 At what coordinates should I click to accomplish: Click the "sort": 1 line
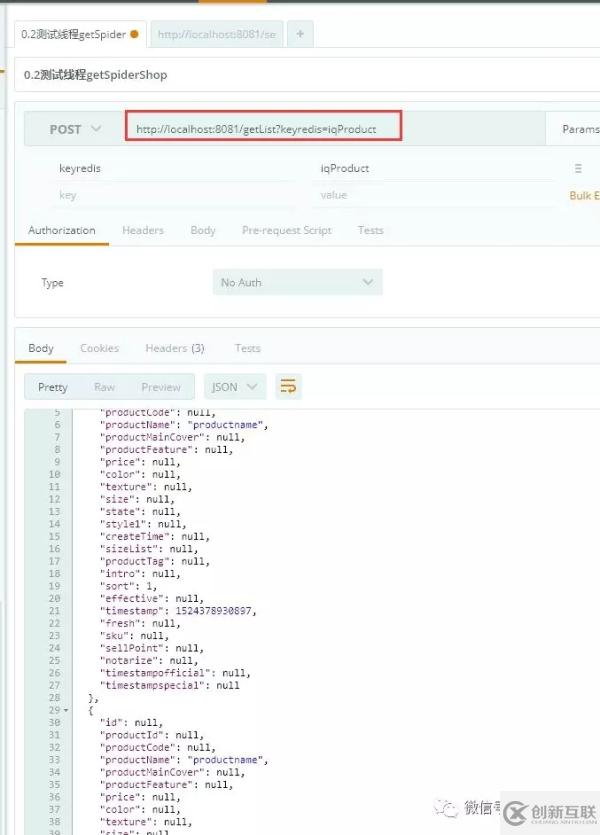pyautogui.click(x=128, y=586)
